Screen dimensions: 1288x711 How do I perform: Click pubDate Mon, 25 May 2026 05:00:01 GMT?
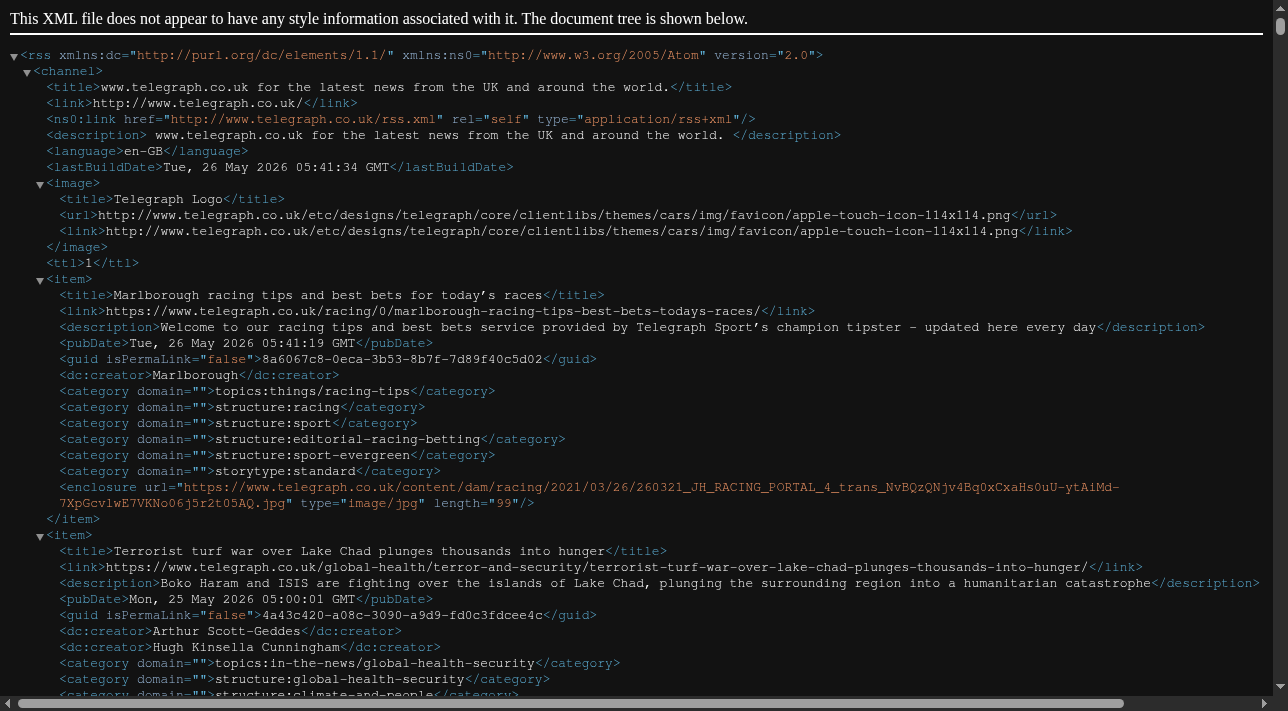click(242, 599)
